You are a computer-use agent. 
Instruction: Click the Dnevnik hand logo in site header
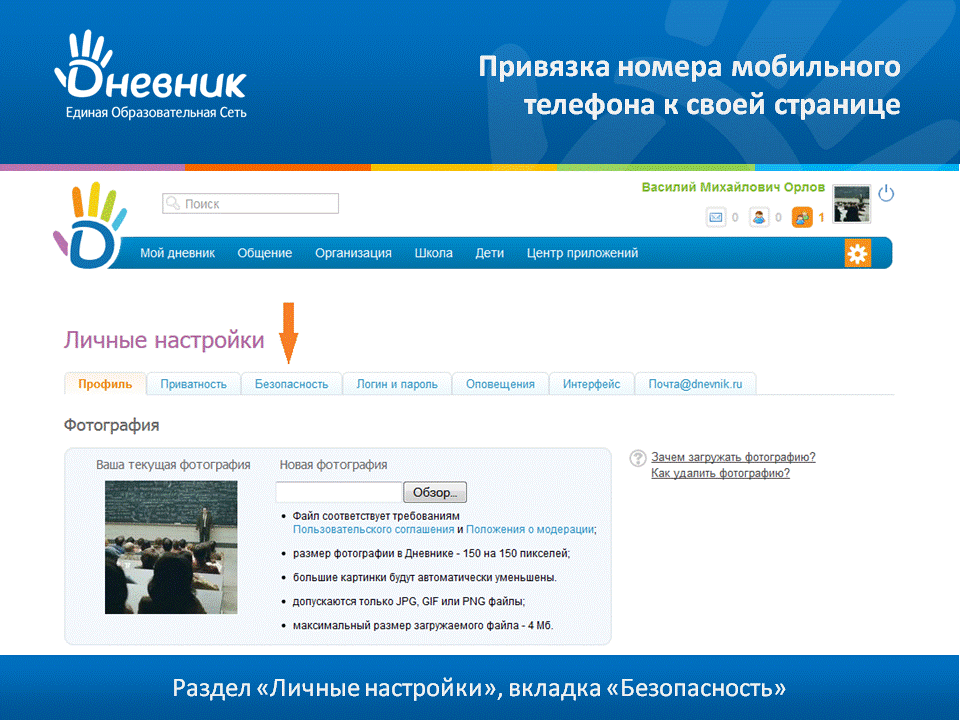[x=90, y=225]
